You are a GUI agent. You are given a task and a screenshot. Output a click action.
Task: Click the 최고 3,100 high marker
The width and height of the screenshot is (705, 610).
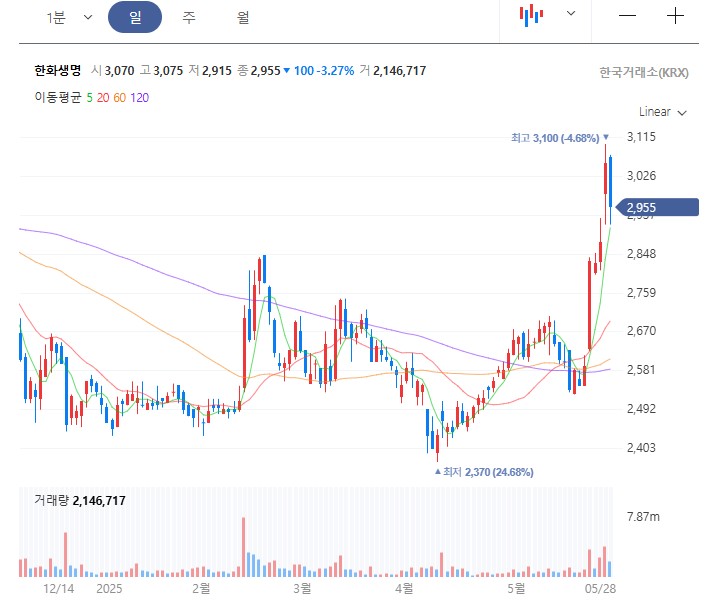(560, 138)
